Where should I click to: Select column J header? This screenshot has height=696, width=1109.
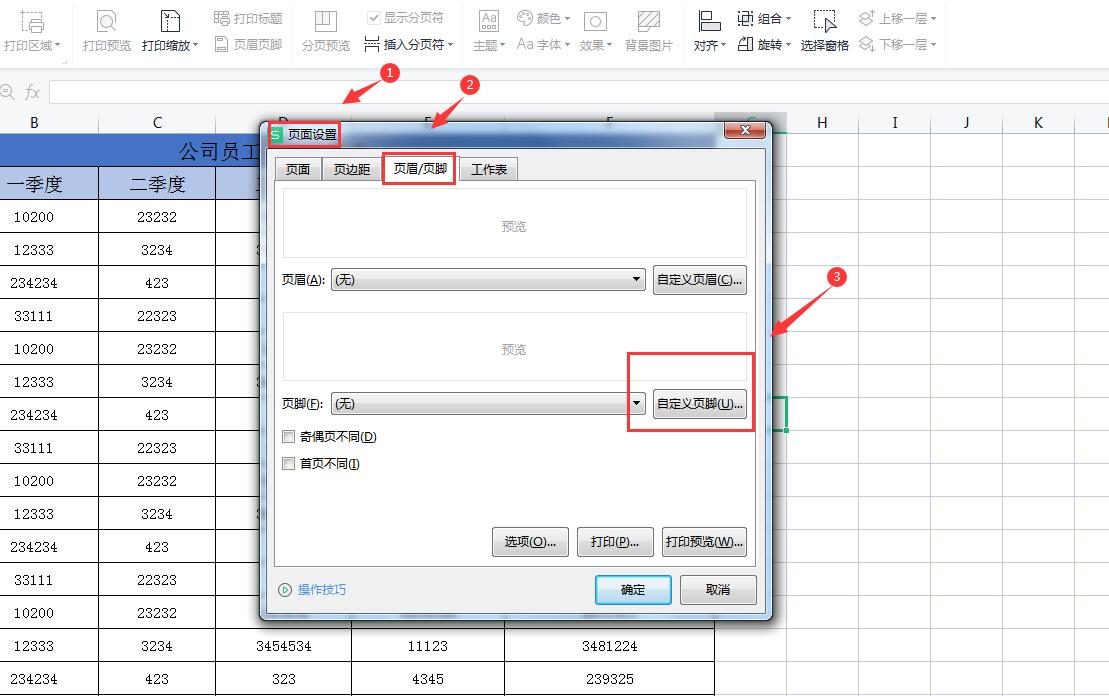click(x=966, y=122)
